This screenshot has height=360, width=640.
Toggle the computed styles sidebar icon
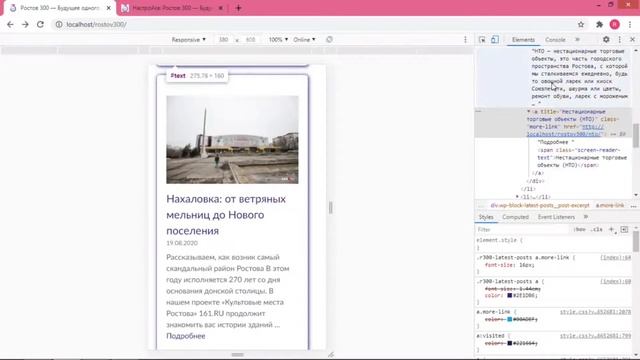(x=624, y=230)
